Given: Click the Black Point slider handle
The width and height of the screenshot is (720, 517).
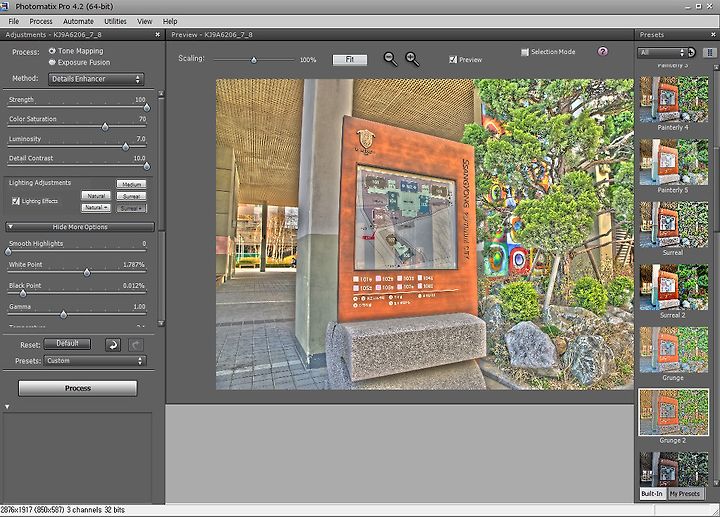Looking at the screenshot, I should [22, 293].
